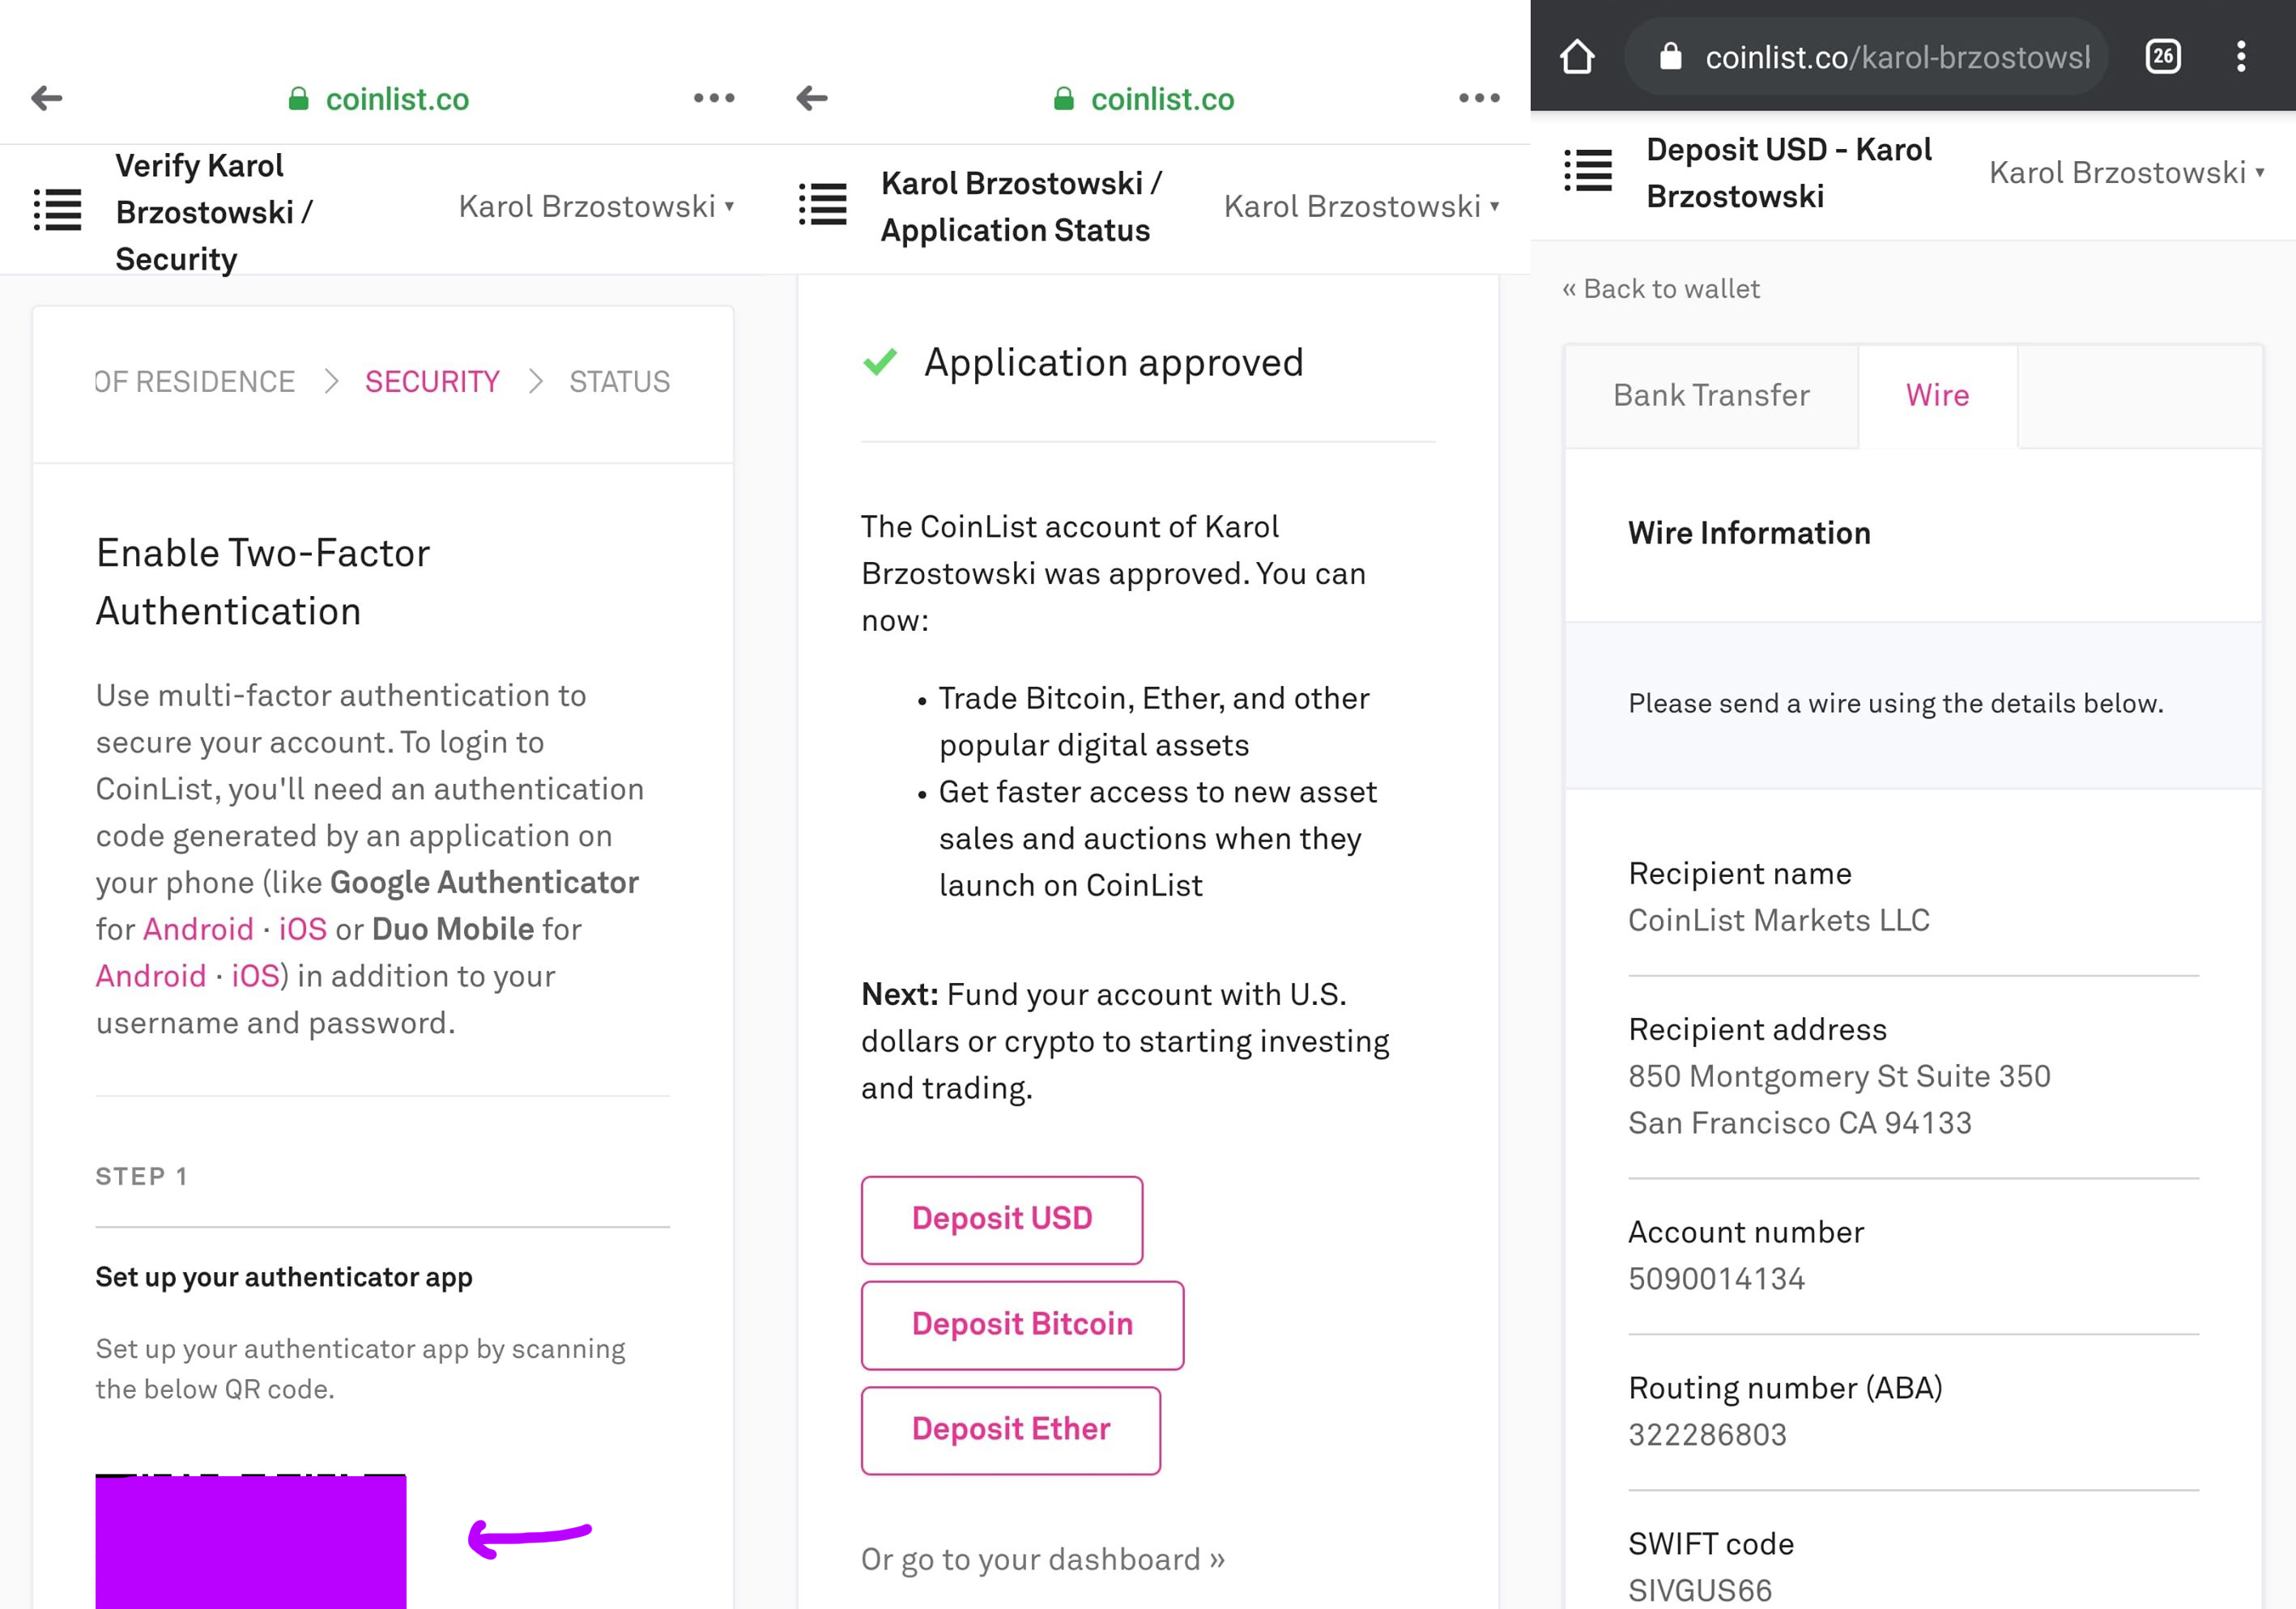Tap the green lock in Application Status screen
The height and width of the screenshot is (1609, 2296).
(1063, 98)
